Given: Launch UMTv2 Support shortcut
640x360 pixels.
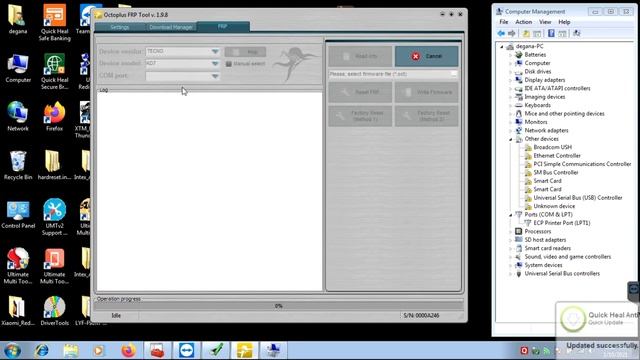Looking at the screenshot, I should tap(54, 217).
